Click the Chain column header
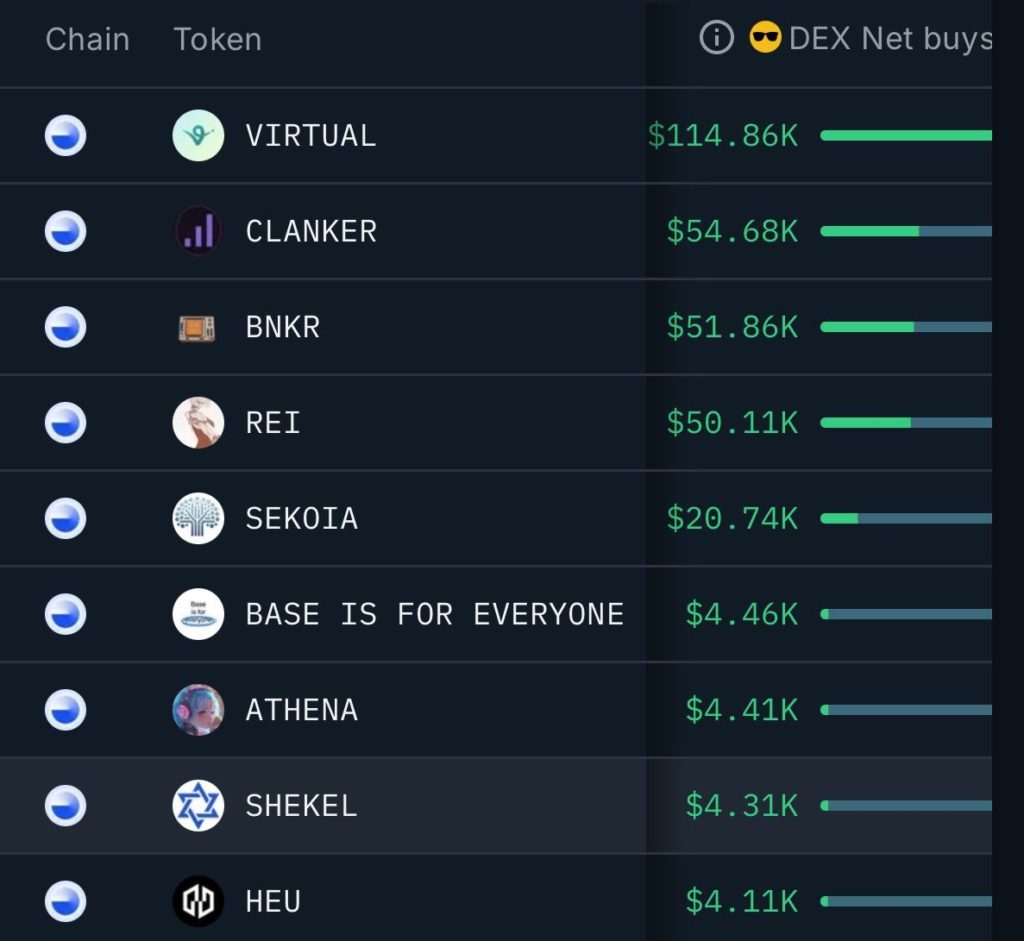The image size is (1024, 941). pos(88,39)
